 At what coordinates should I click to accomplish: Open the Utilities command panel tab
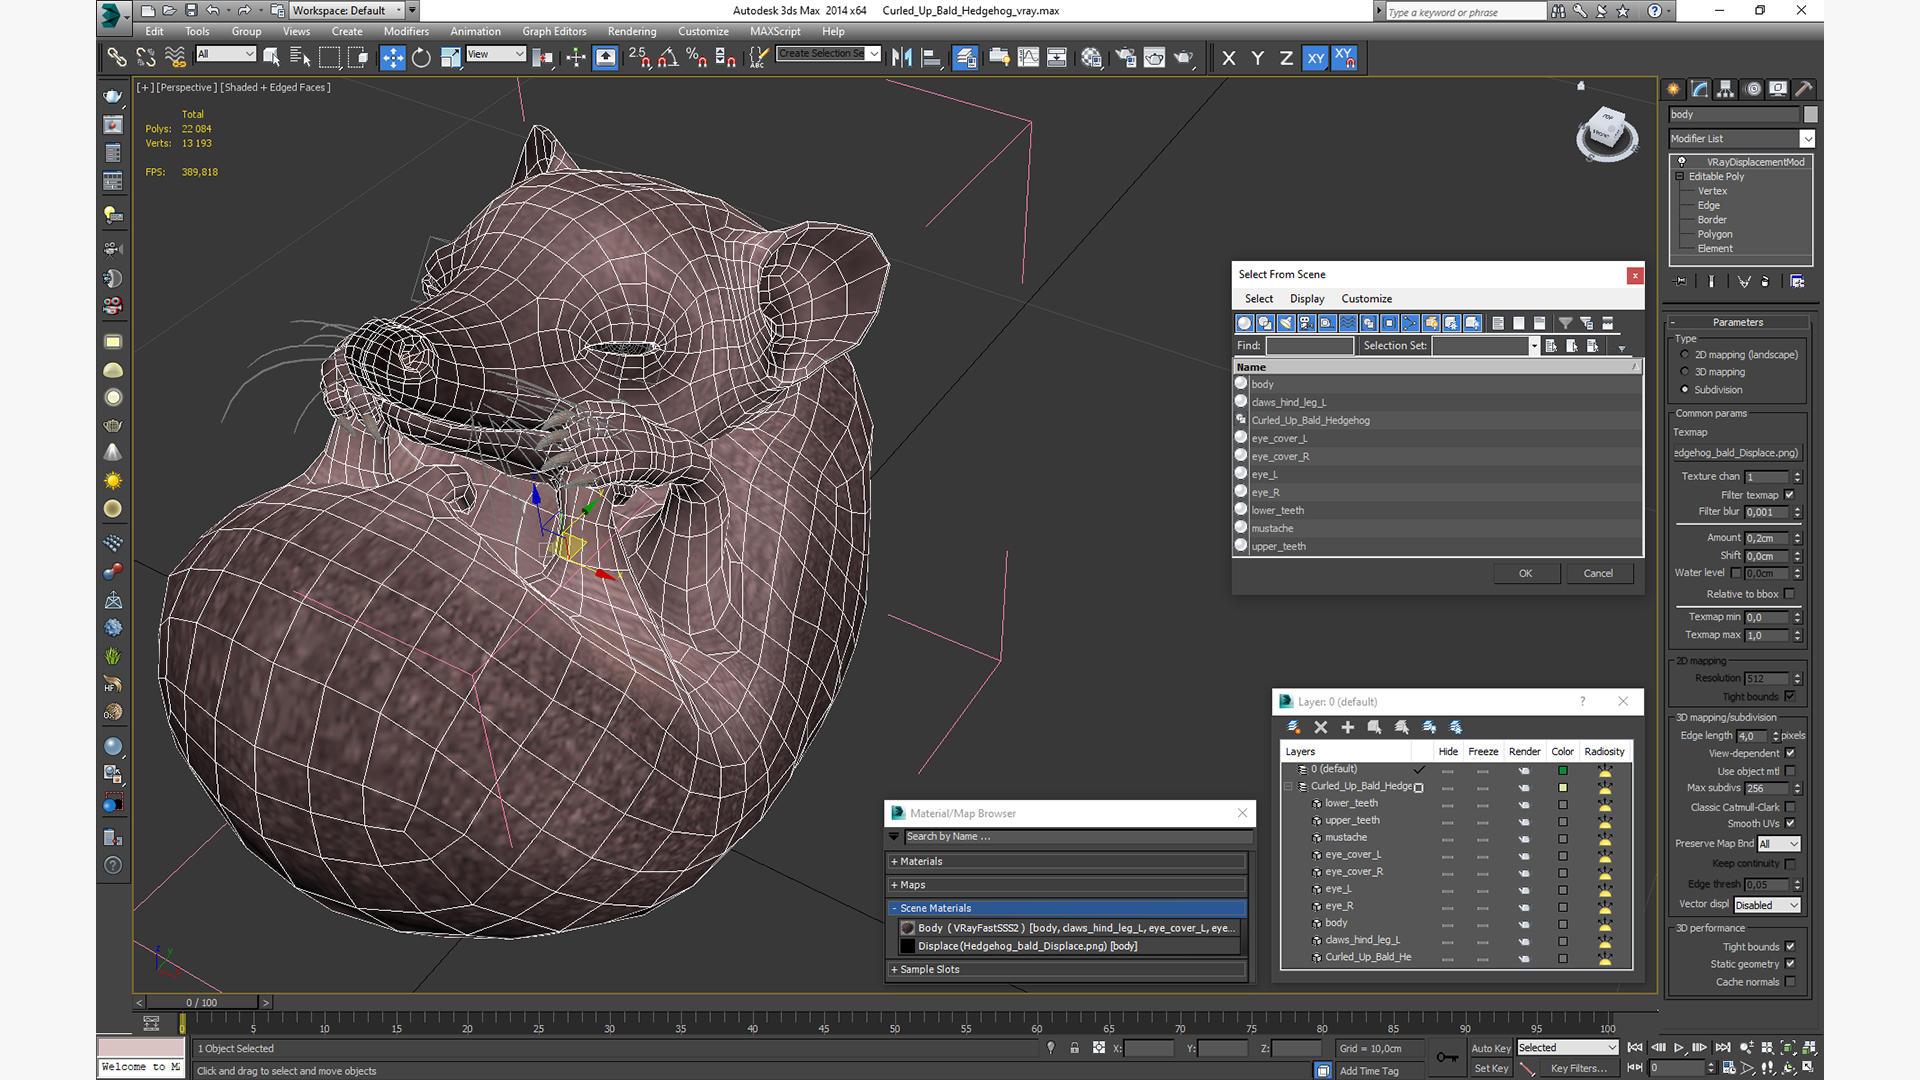click(1804, 89)
